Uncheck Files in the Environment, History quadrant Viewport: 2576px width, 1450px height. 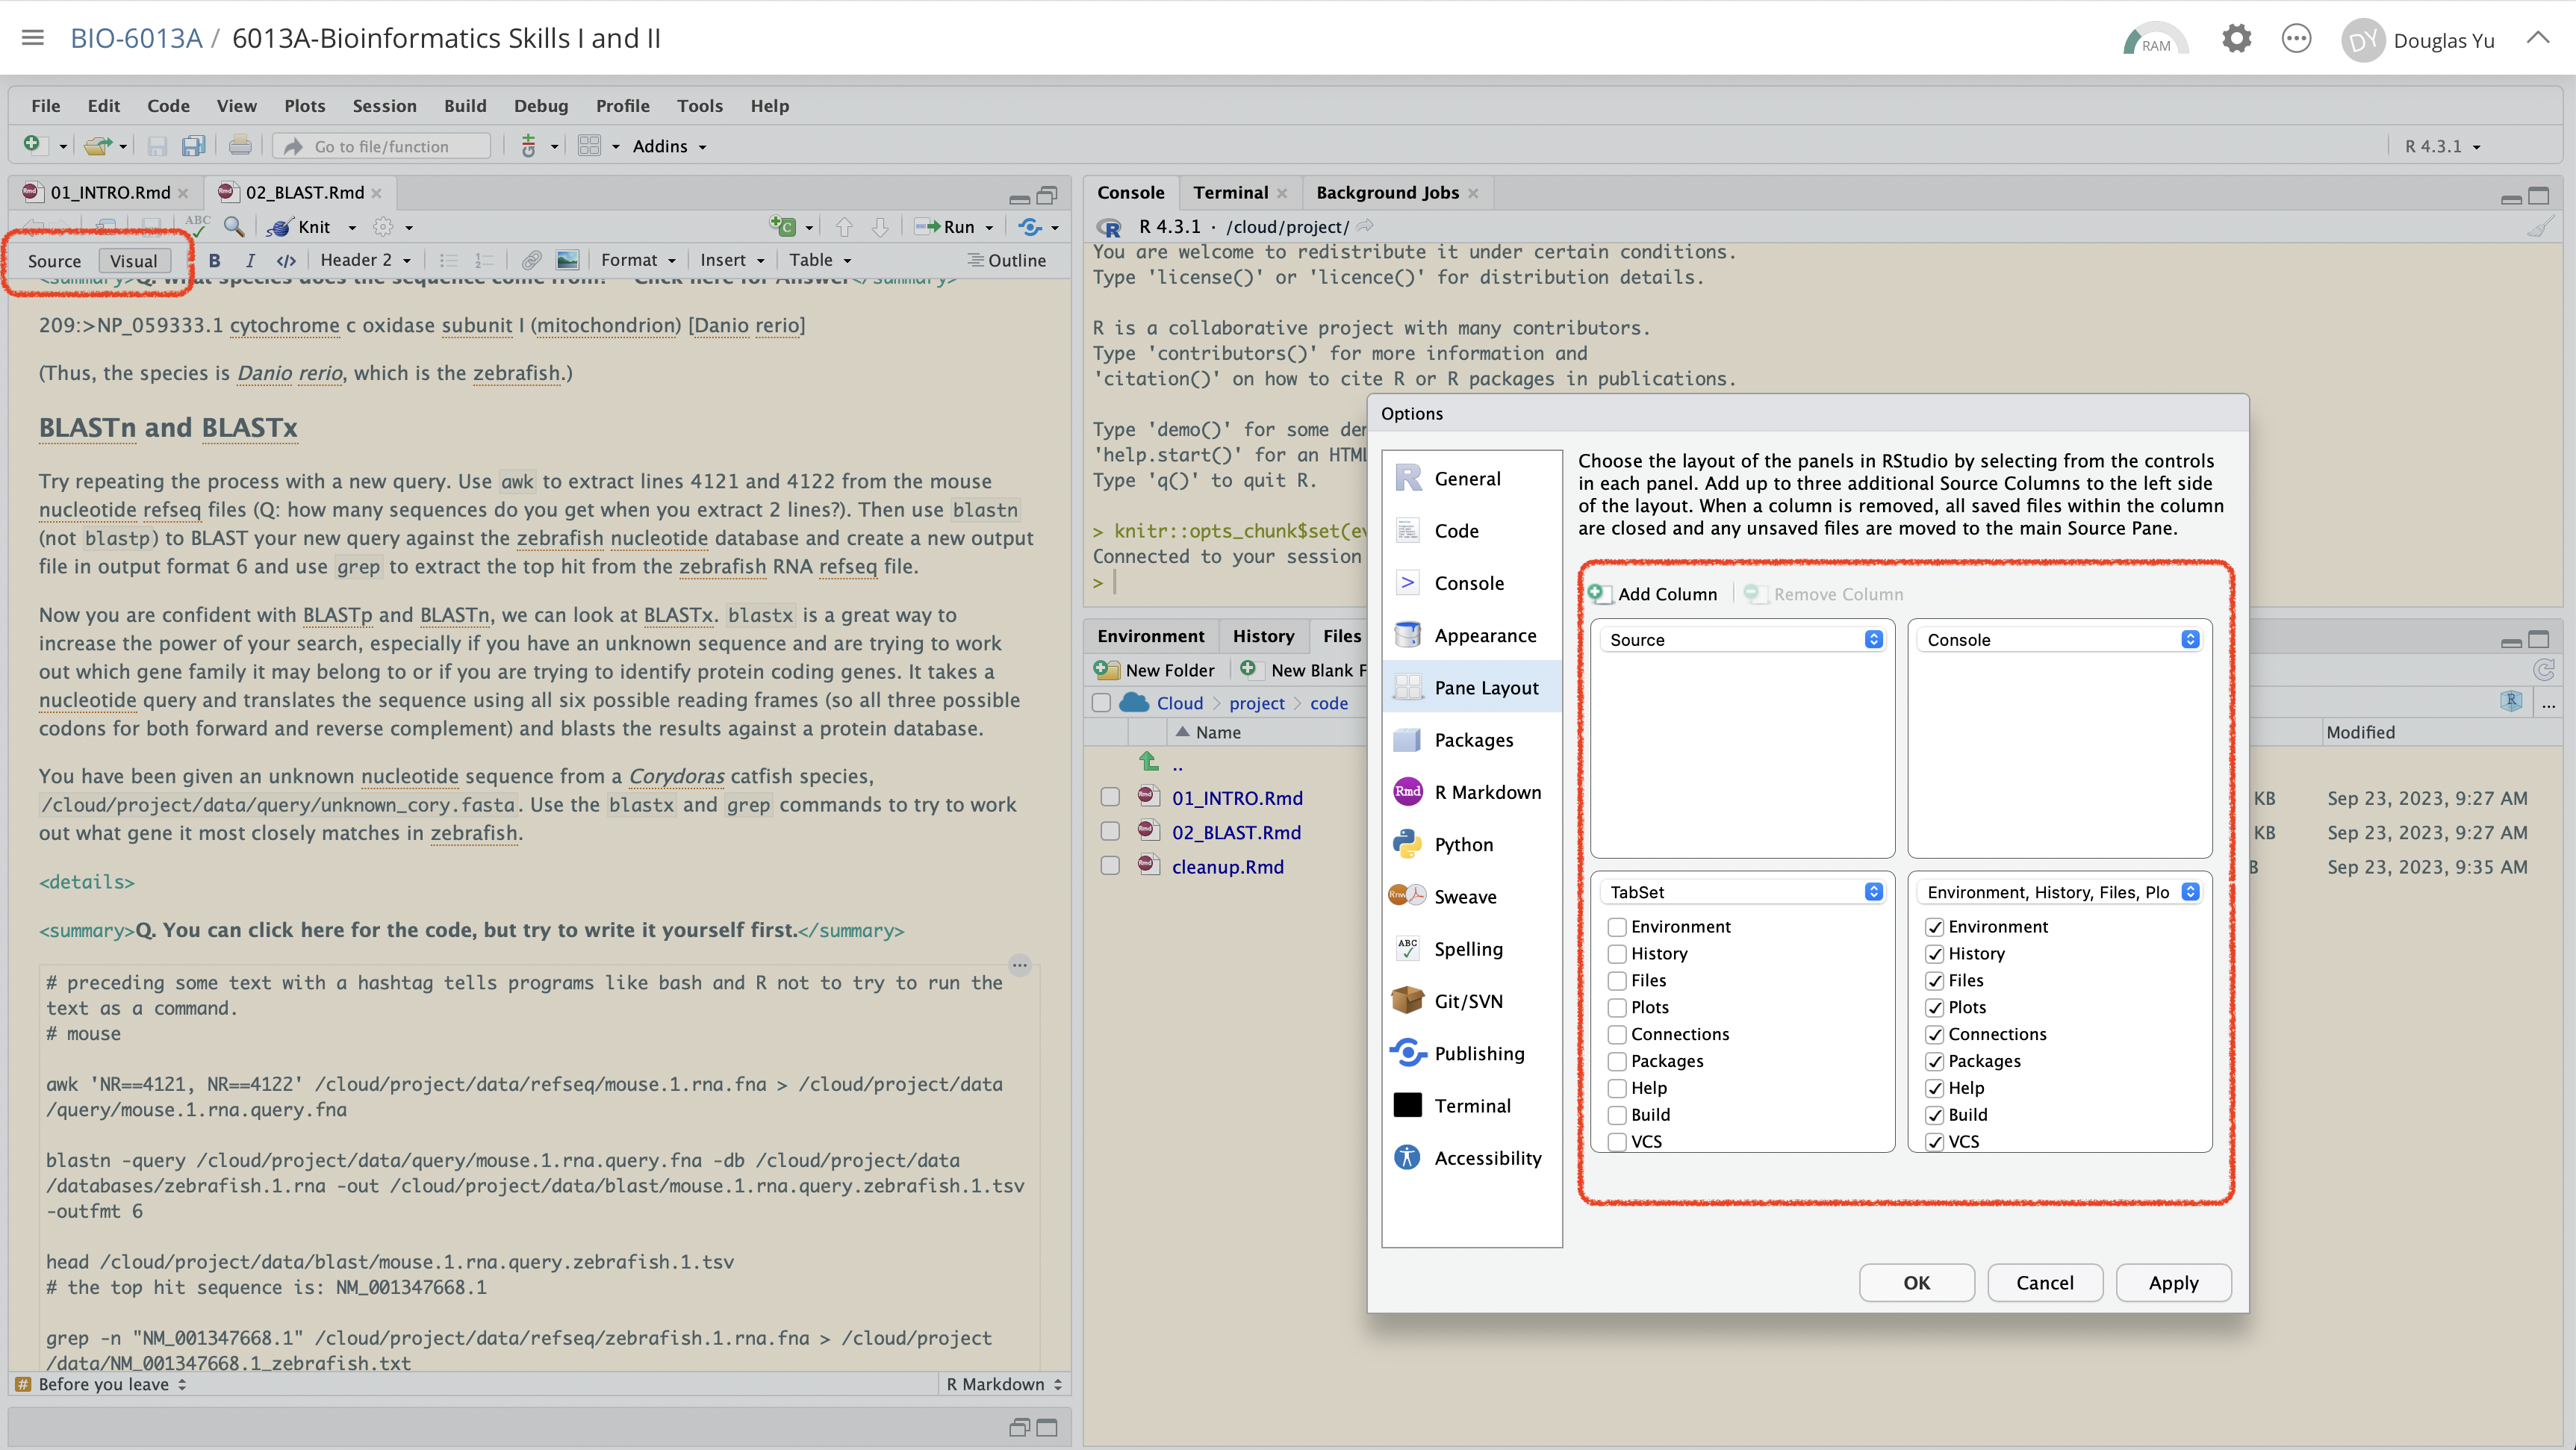pyautogui.click(x=1935, y=981)
